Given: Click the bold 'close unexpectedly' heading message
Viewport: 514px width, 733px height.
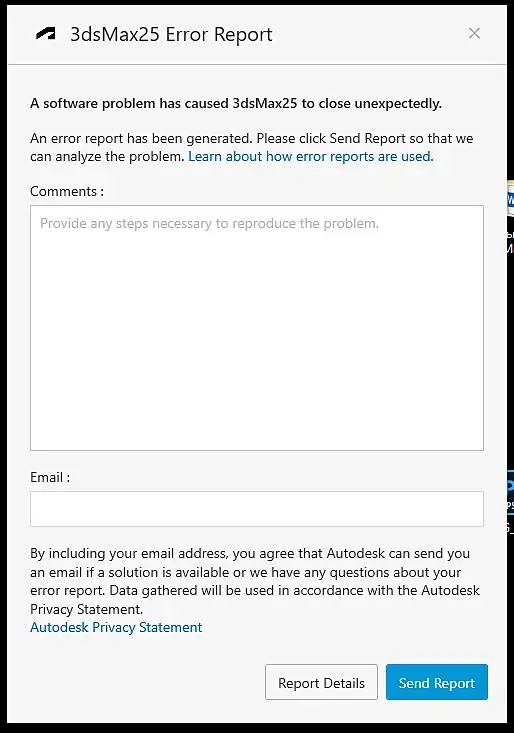Looking at the screenshot, I should point(236,103).
